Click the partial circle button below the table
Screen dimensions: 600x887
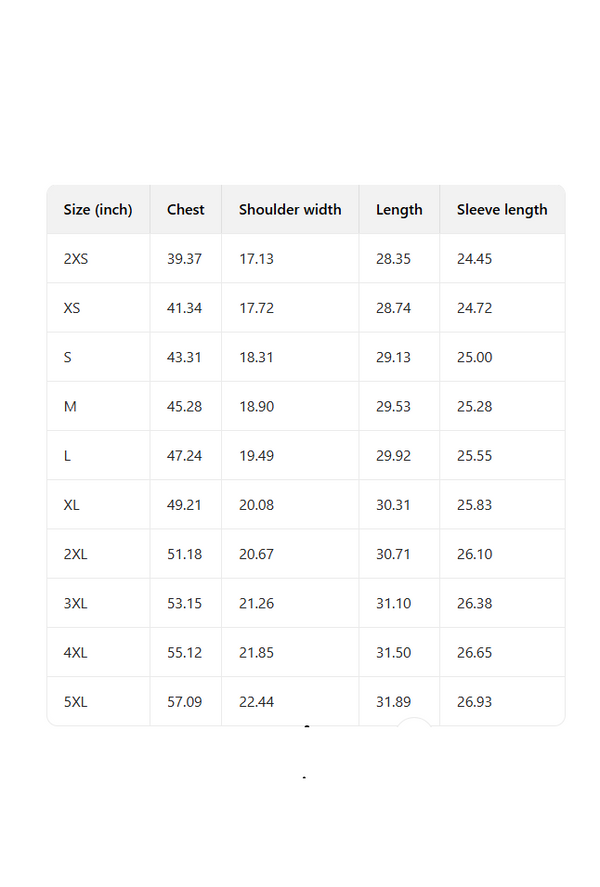414,727
